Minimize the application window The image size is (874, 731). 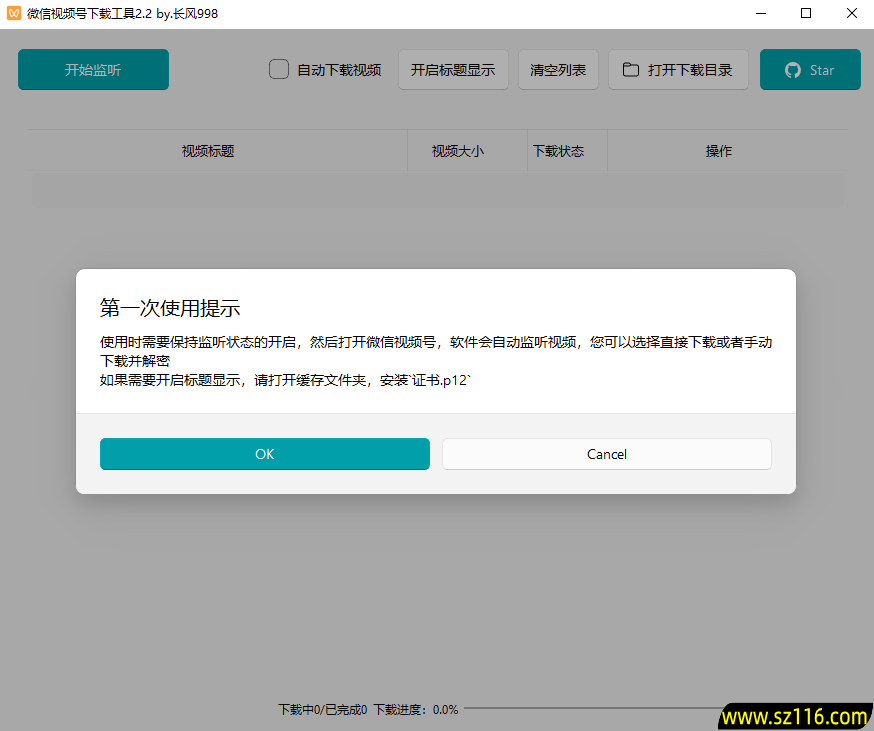(x=761, y=14)
